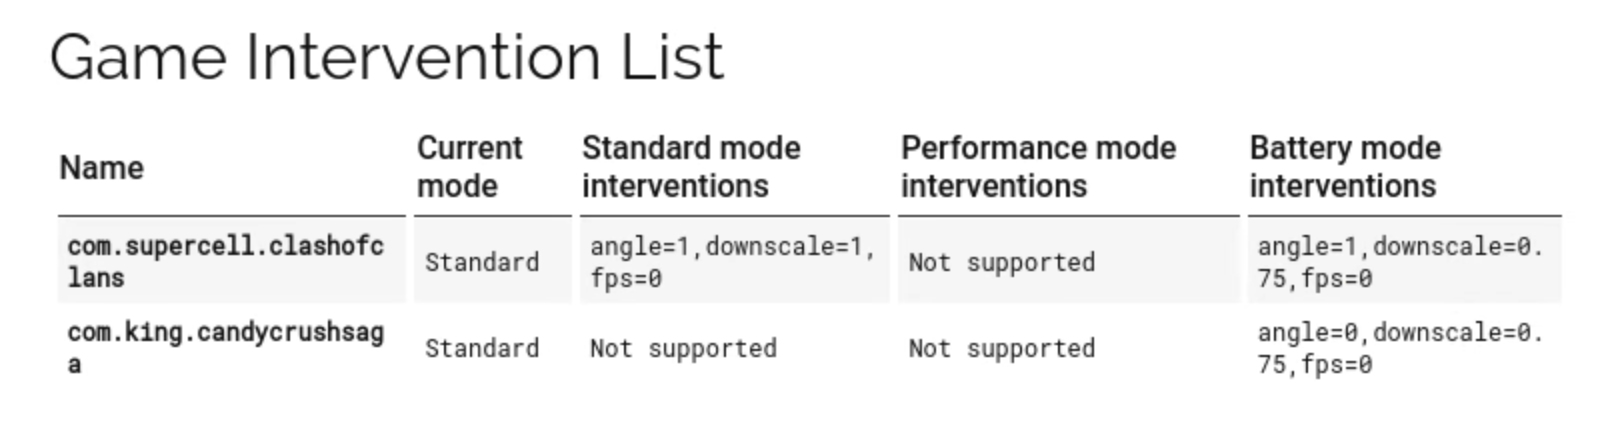Select Candy Crush performance mode Not supported cell

coord(1001,348)
